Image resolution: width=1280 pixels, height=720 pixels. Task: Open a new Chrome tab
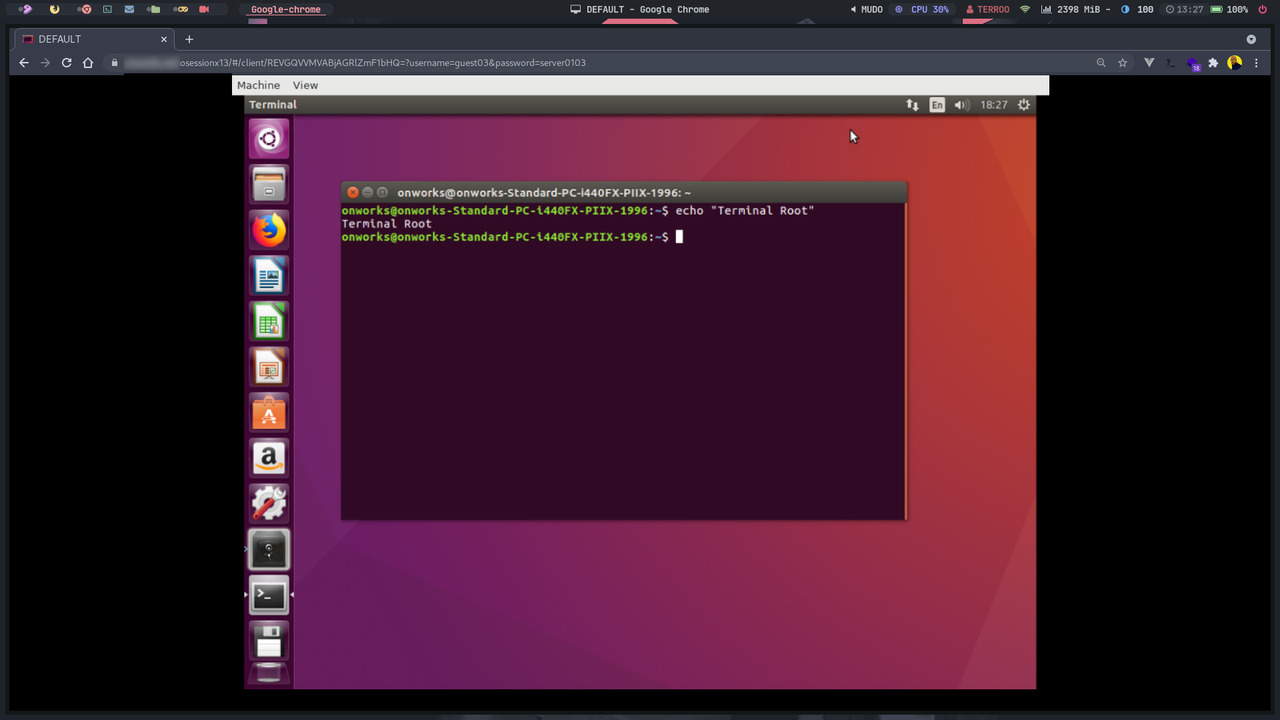[189, 39]
